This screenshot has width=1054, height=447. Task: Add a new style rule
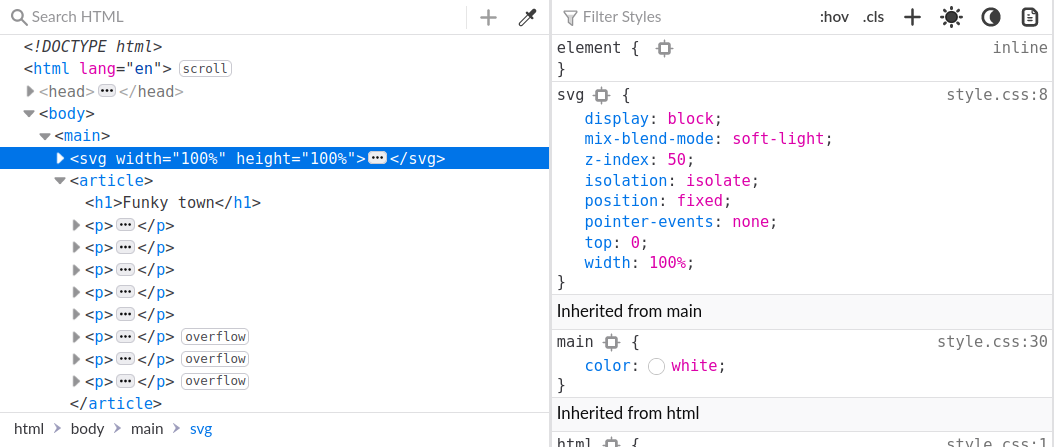point(912,17)
